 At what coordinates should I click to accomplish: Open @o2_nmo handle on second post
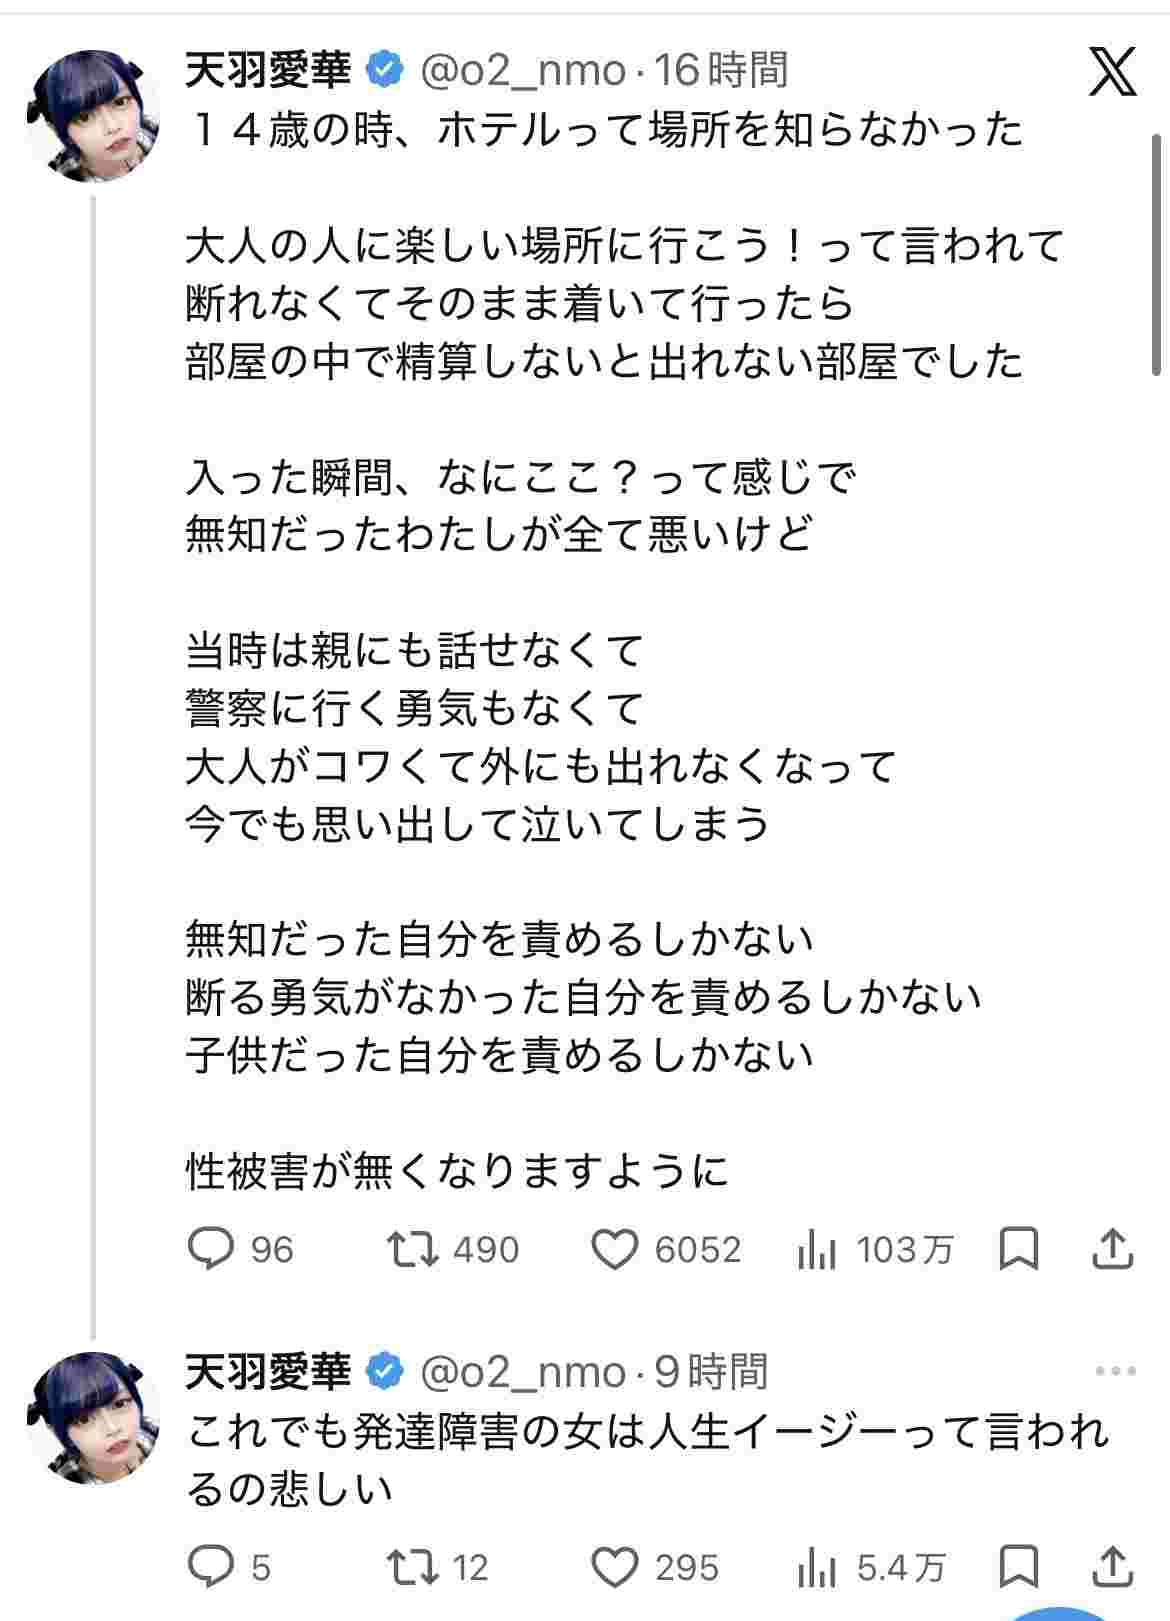pyautogui.click(x=522, y=1372)
